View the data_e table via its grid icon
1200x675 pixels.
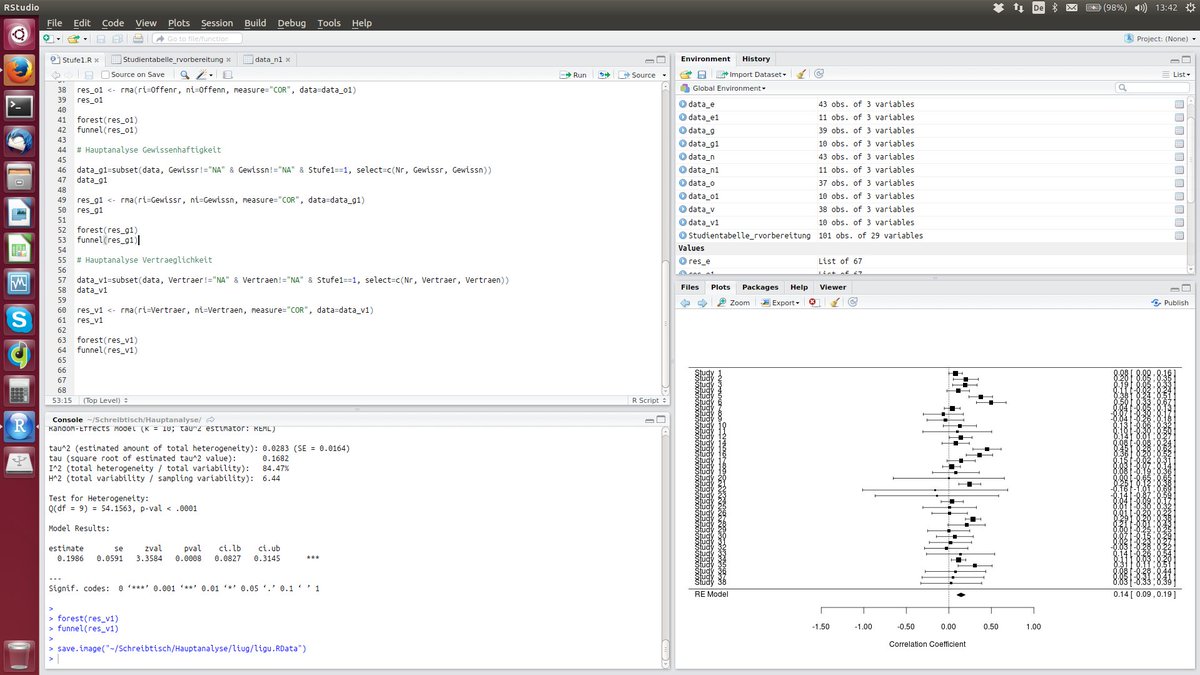[1179, 105]
